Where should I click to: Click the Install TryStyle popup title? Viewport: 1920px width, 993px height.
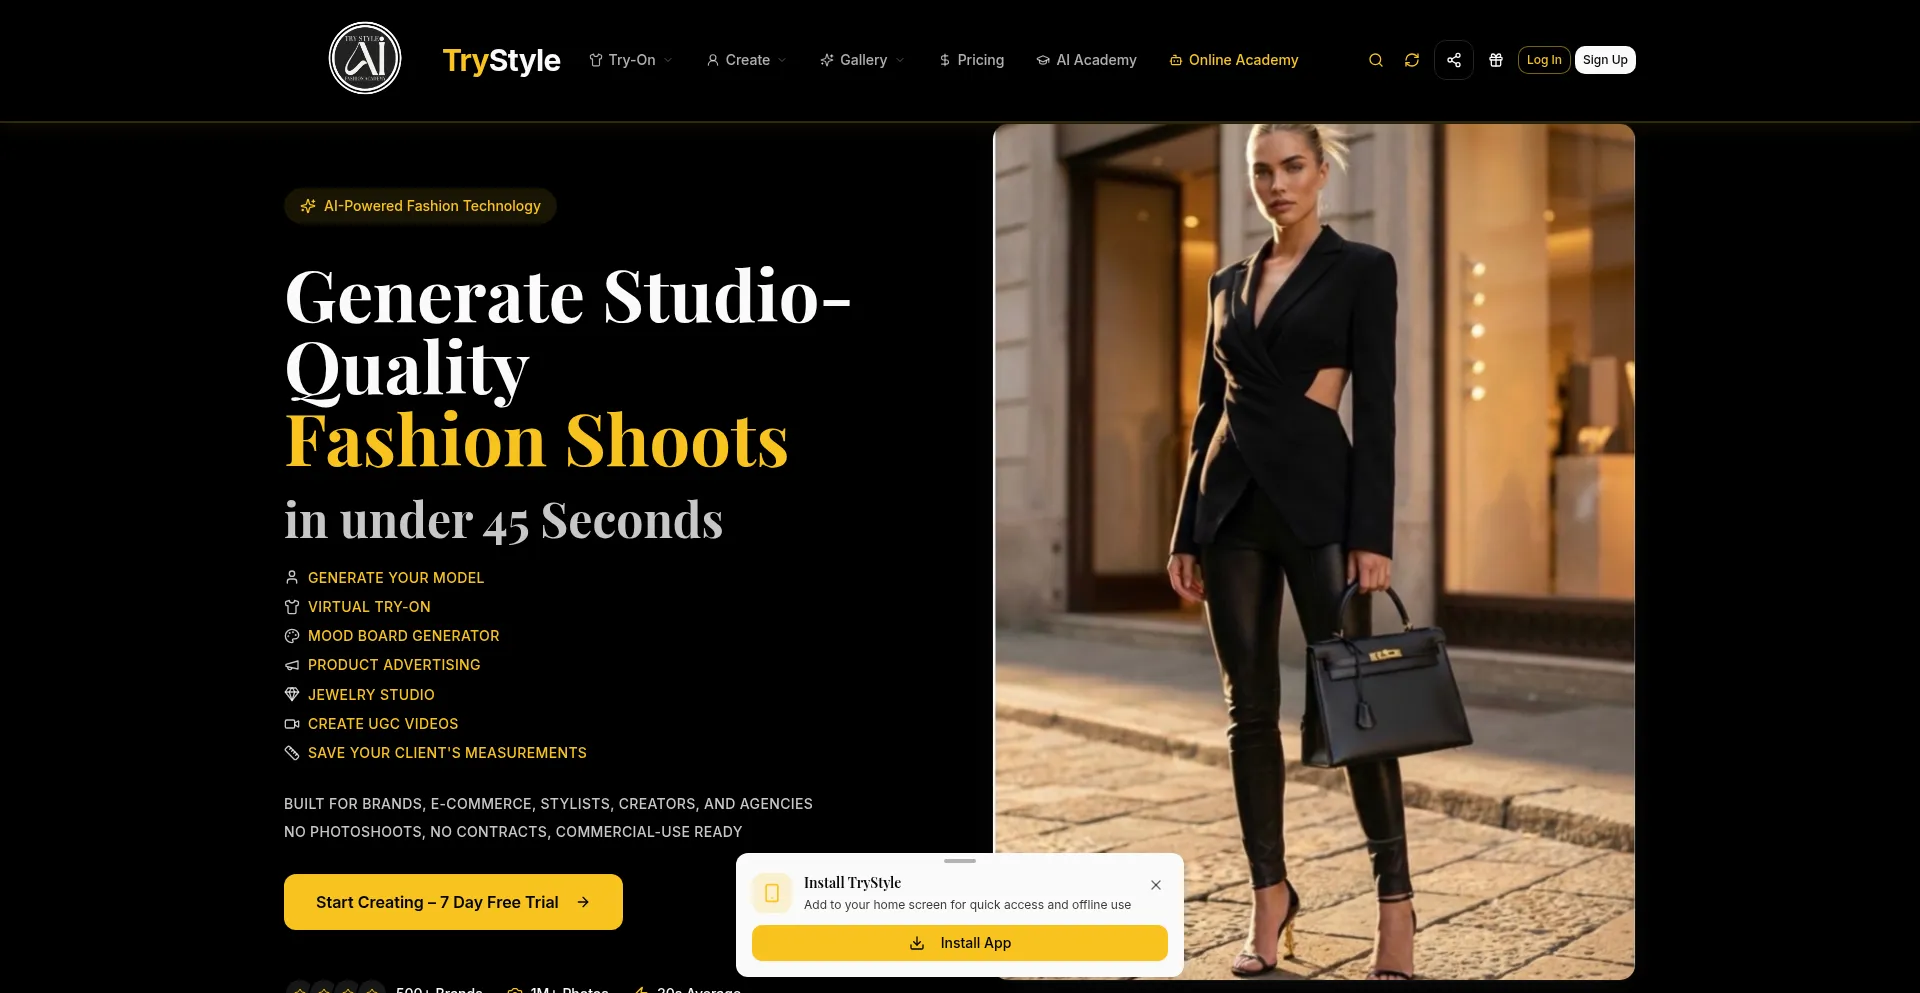click(x=852, y=883)
